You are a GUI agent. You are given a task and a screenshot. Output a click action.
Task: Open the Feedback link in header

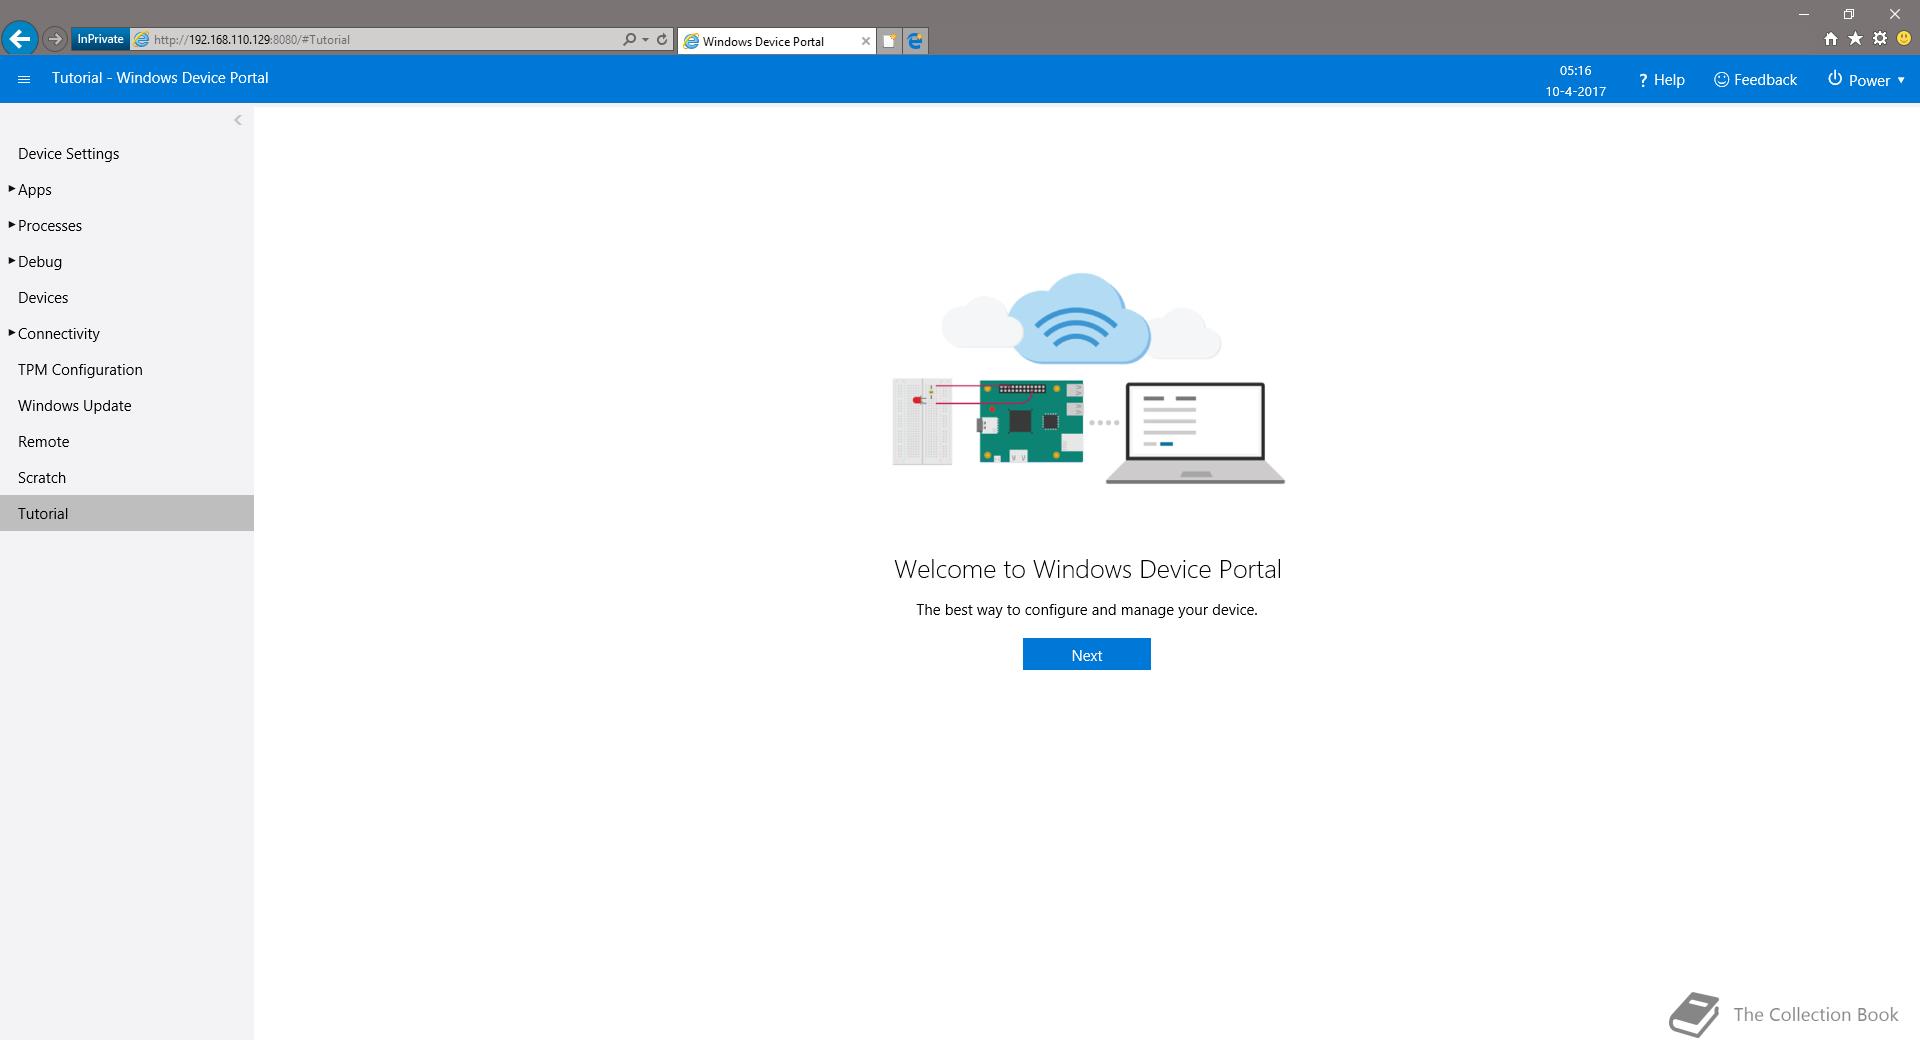tap(1755, 80)
